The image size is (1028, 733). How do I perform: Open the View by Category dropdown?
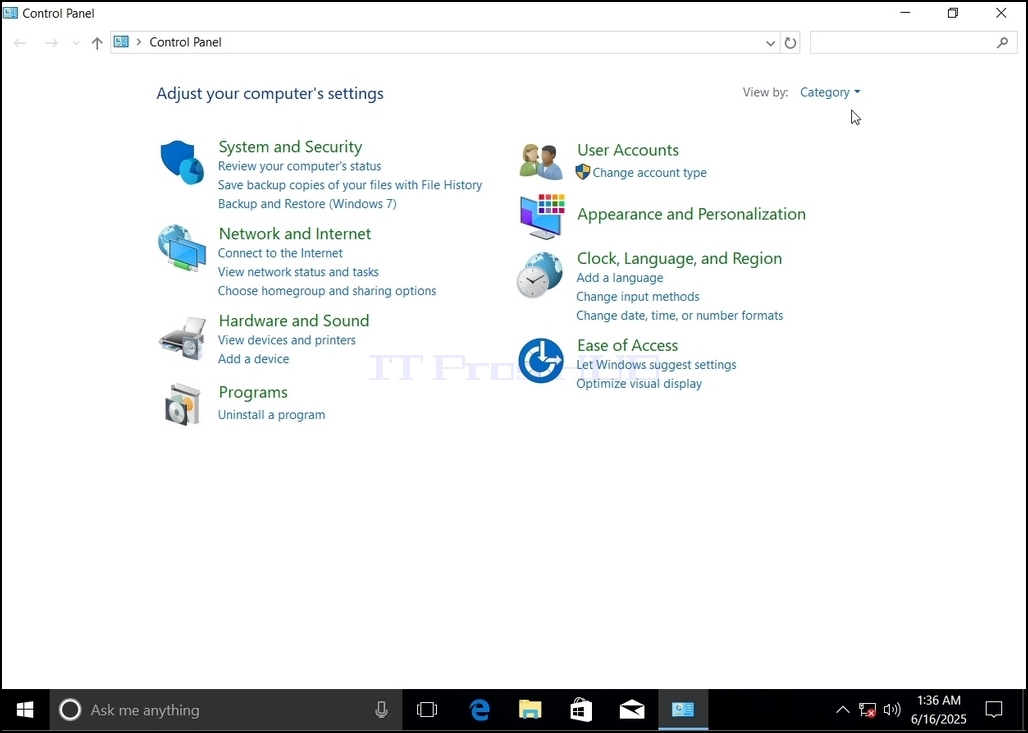click(x=830, y=92)
